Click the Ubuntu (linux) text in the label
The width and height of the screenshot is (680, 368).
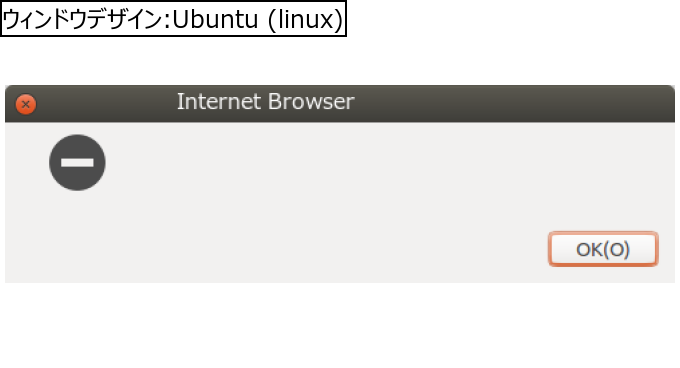tap(258, 19)
